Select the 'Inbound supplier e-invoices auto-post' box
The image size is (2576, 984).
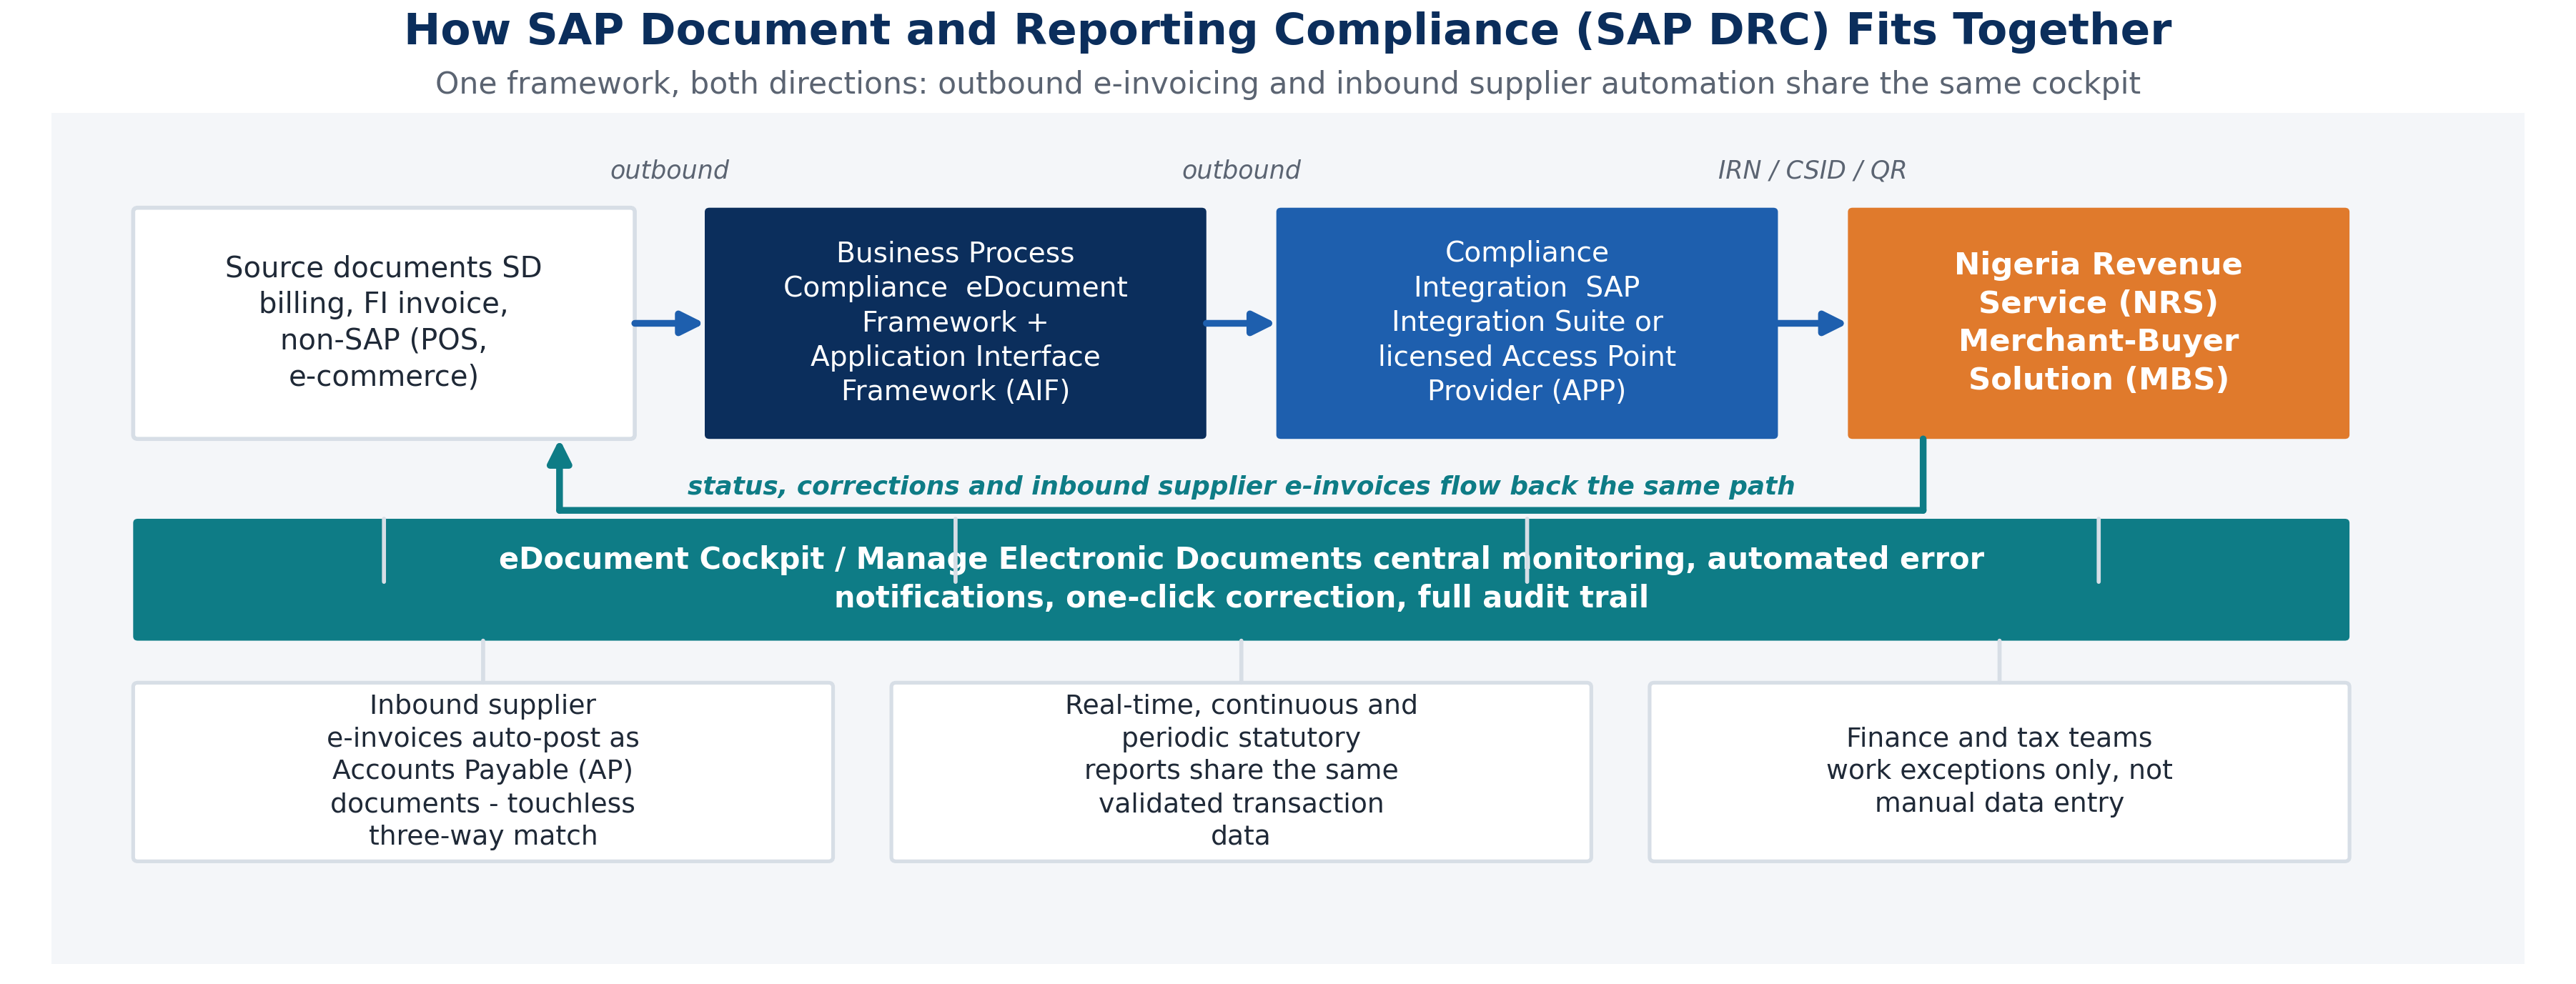pos(483,771)
